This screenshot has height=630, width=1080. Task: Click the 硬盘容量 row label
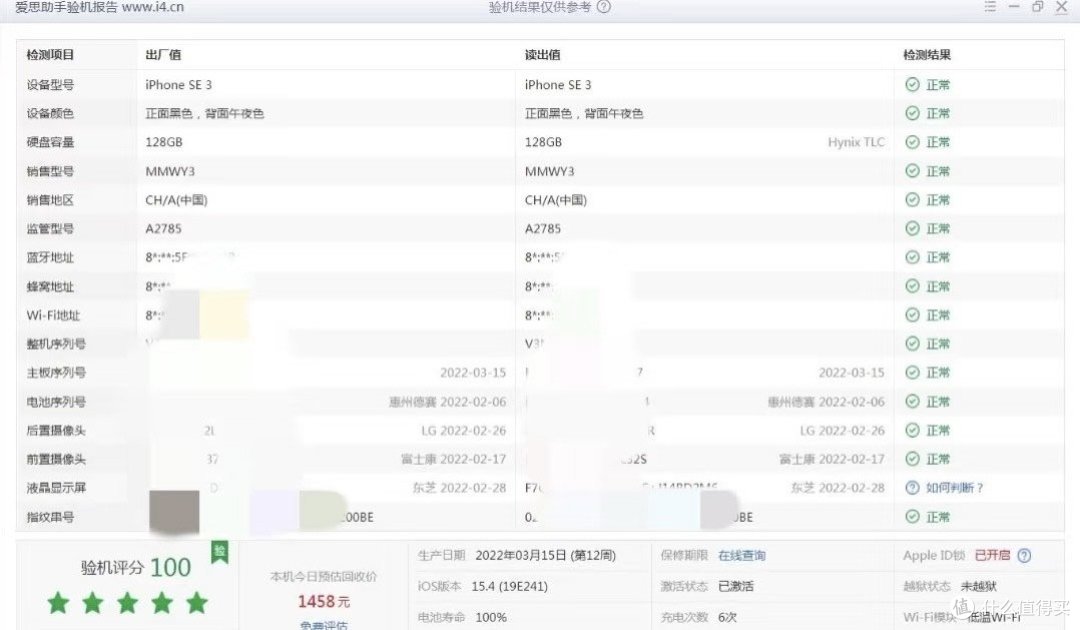[50, 143]
